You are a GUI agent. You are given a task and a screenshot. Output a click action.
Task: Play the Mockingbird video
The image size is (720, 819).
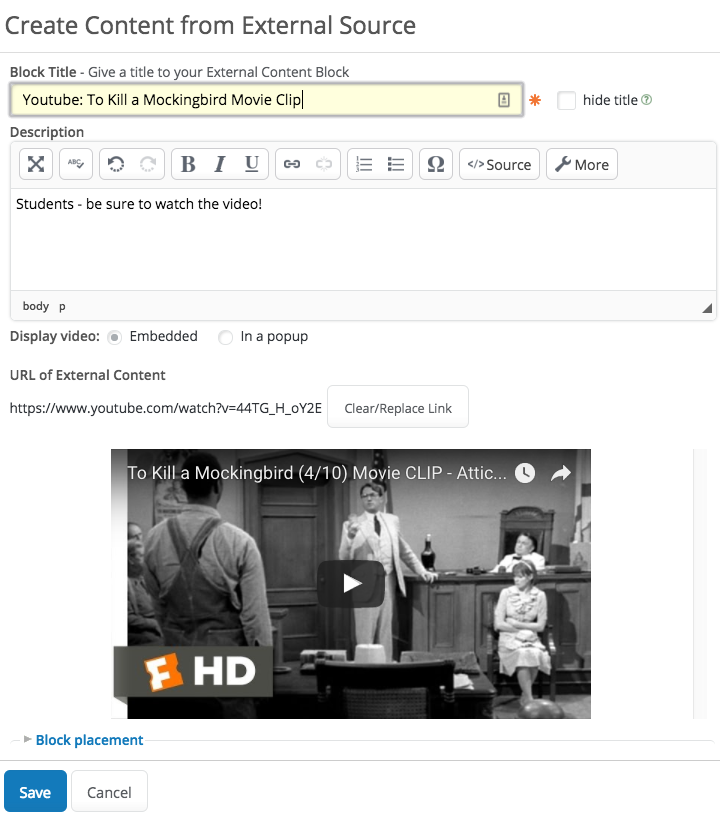[351, 583]
